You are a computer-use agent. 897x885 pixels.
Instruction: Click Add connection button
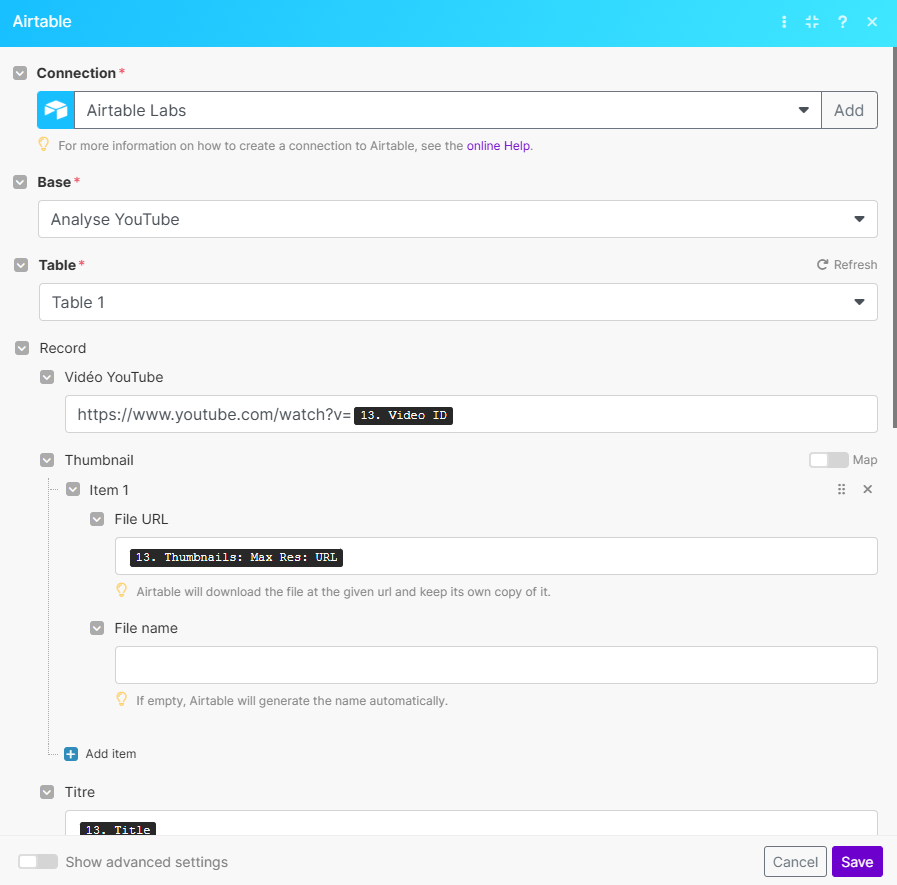[849, 110]
